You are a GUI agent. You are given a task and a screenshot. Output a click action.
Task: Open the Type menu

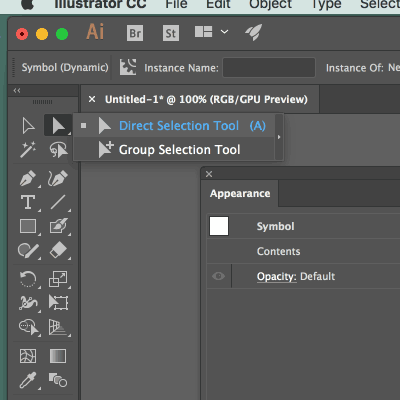(326, 5)
